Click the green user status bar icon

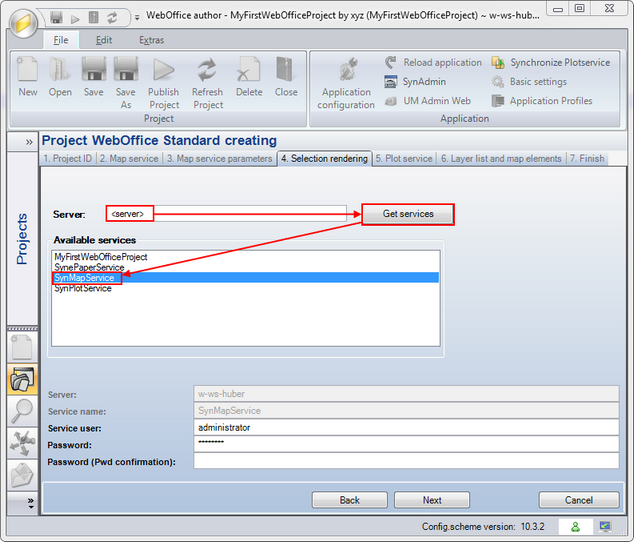(x=575, y=527)
